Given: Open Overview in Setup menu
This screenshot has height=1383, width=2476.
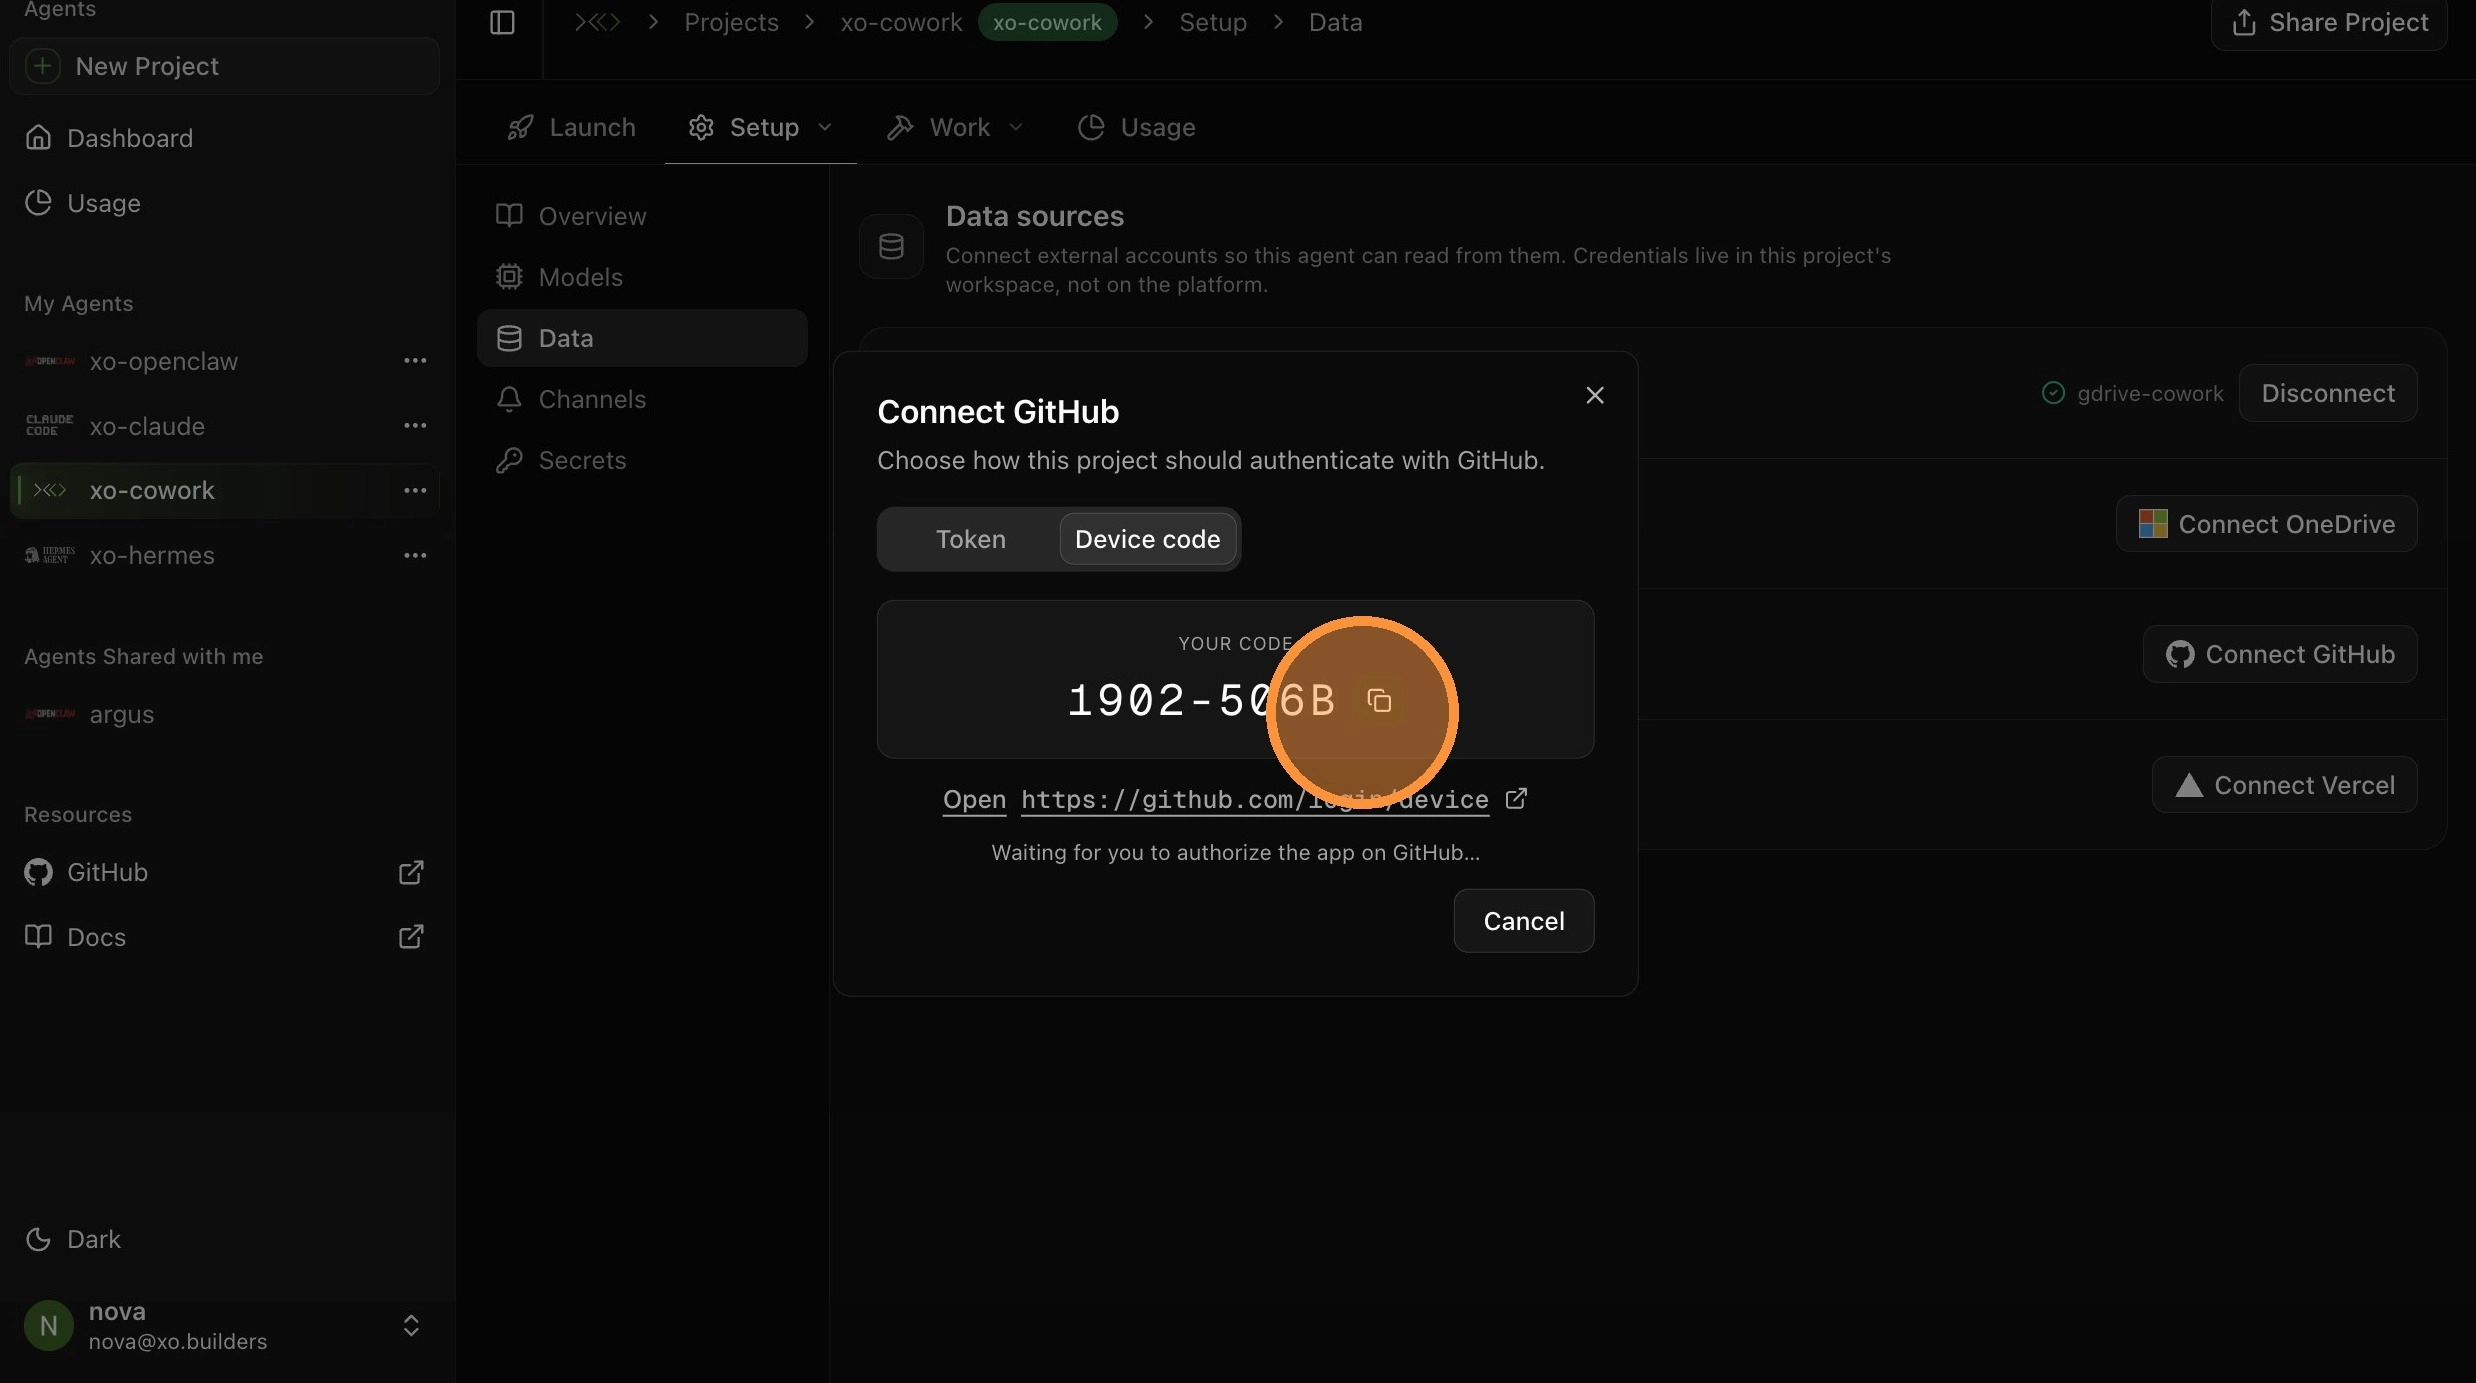Looking at the screenshot, I should (642, 216).
